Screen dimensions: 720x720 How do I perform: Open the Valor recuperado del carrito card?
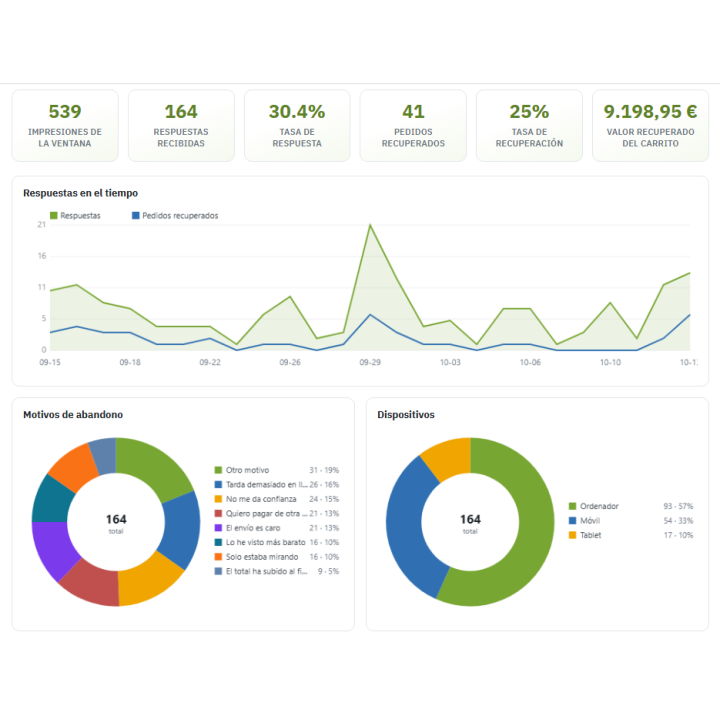click(x=650, y=125)
